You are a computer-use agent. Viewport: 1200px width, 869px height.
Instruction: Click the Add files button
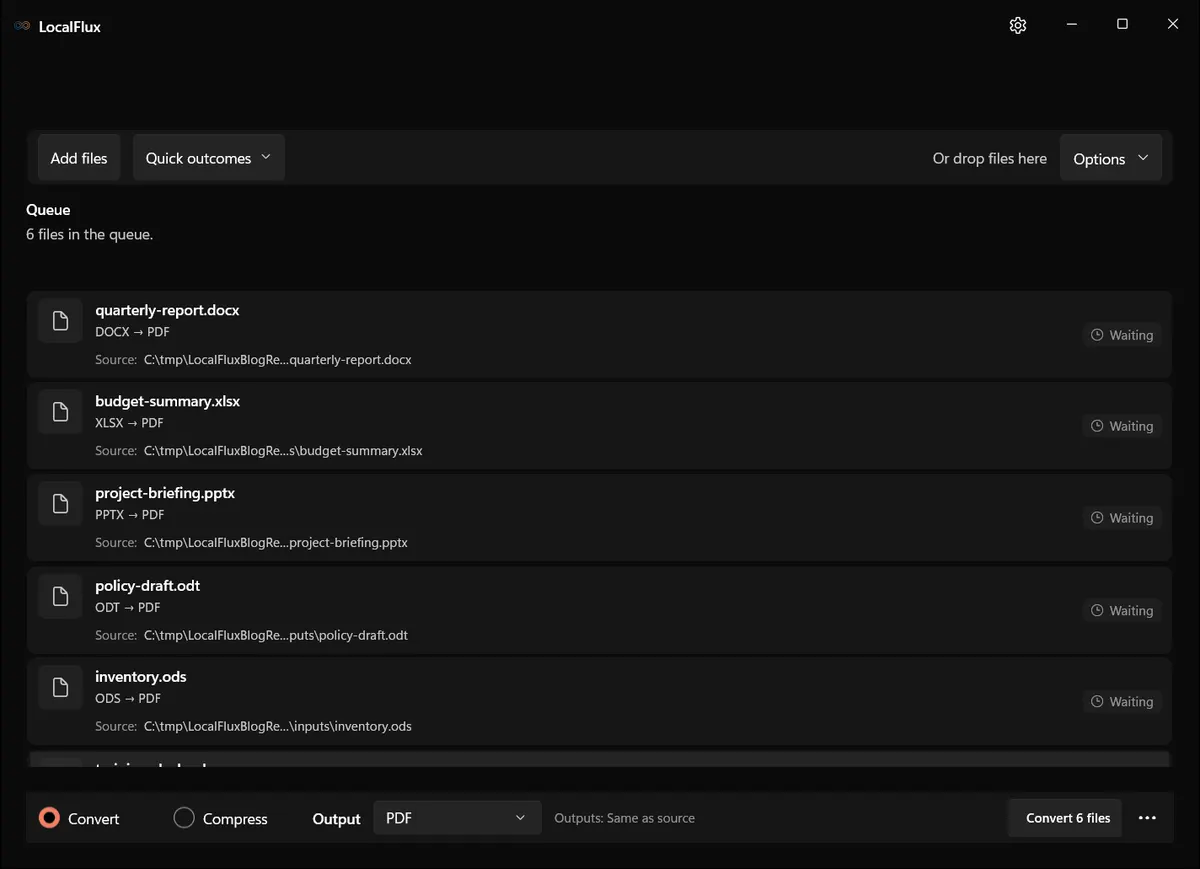point(79,158)
